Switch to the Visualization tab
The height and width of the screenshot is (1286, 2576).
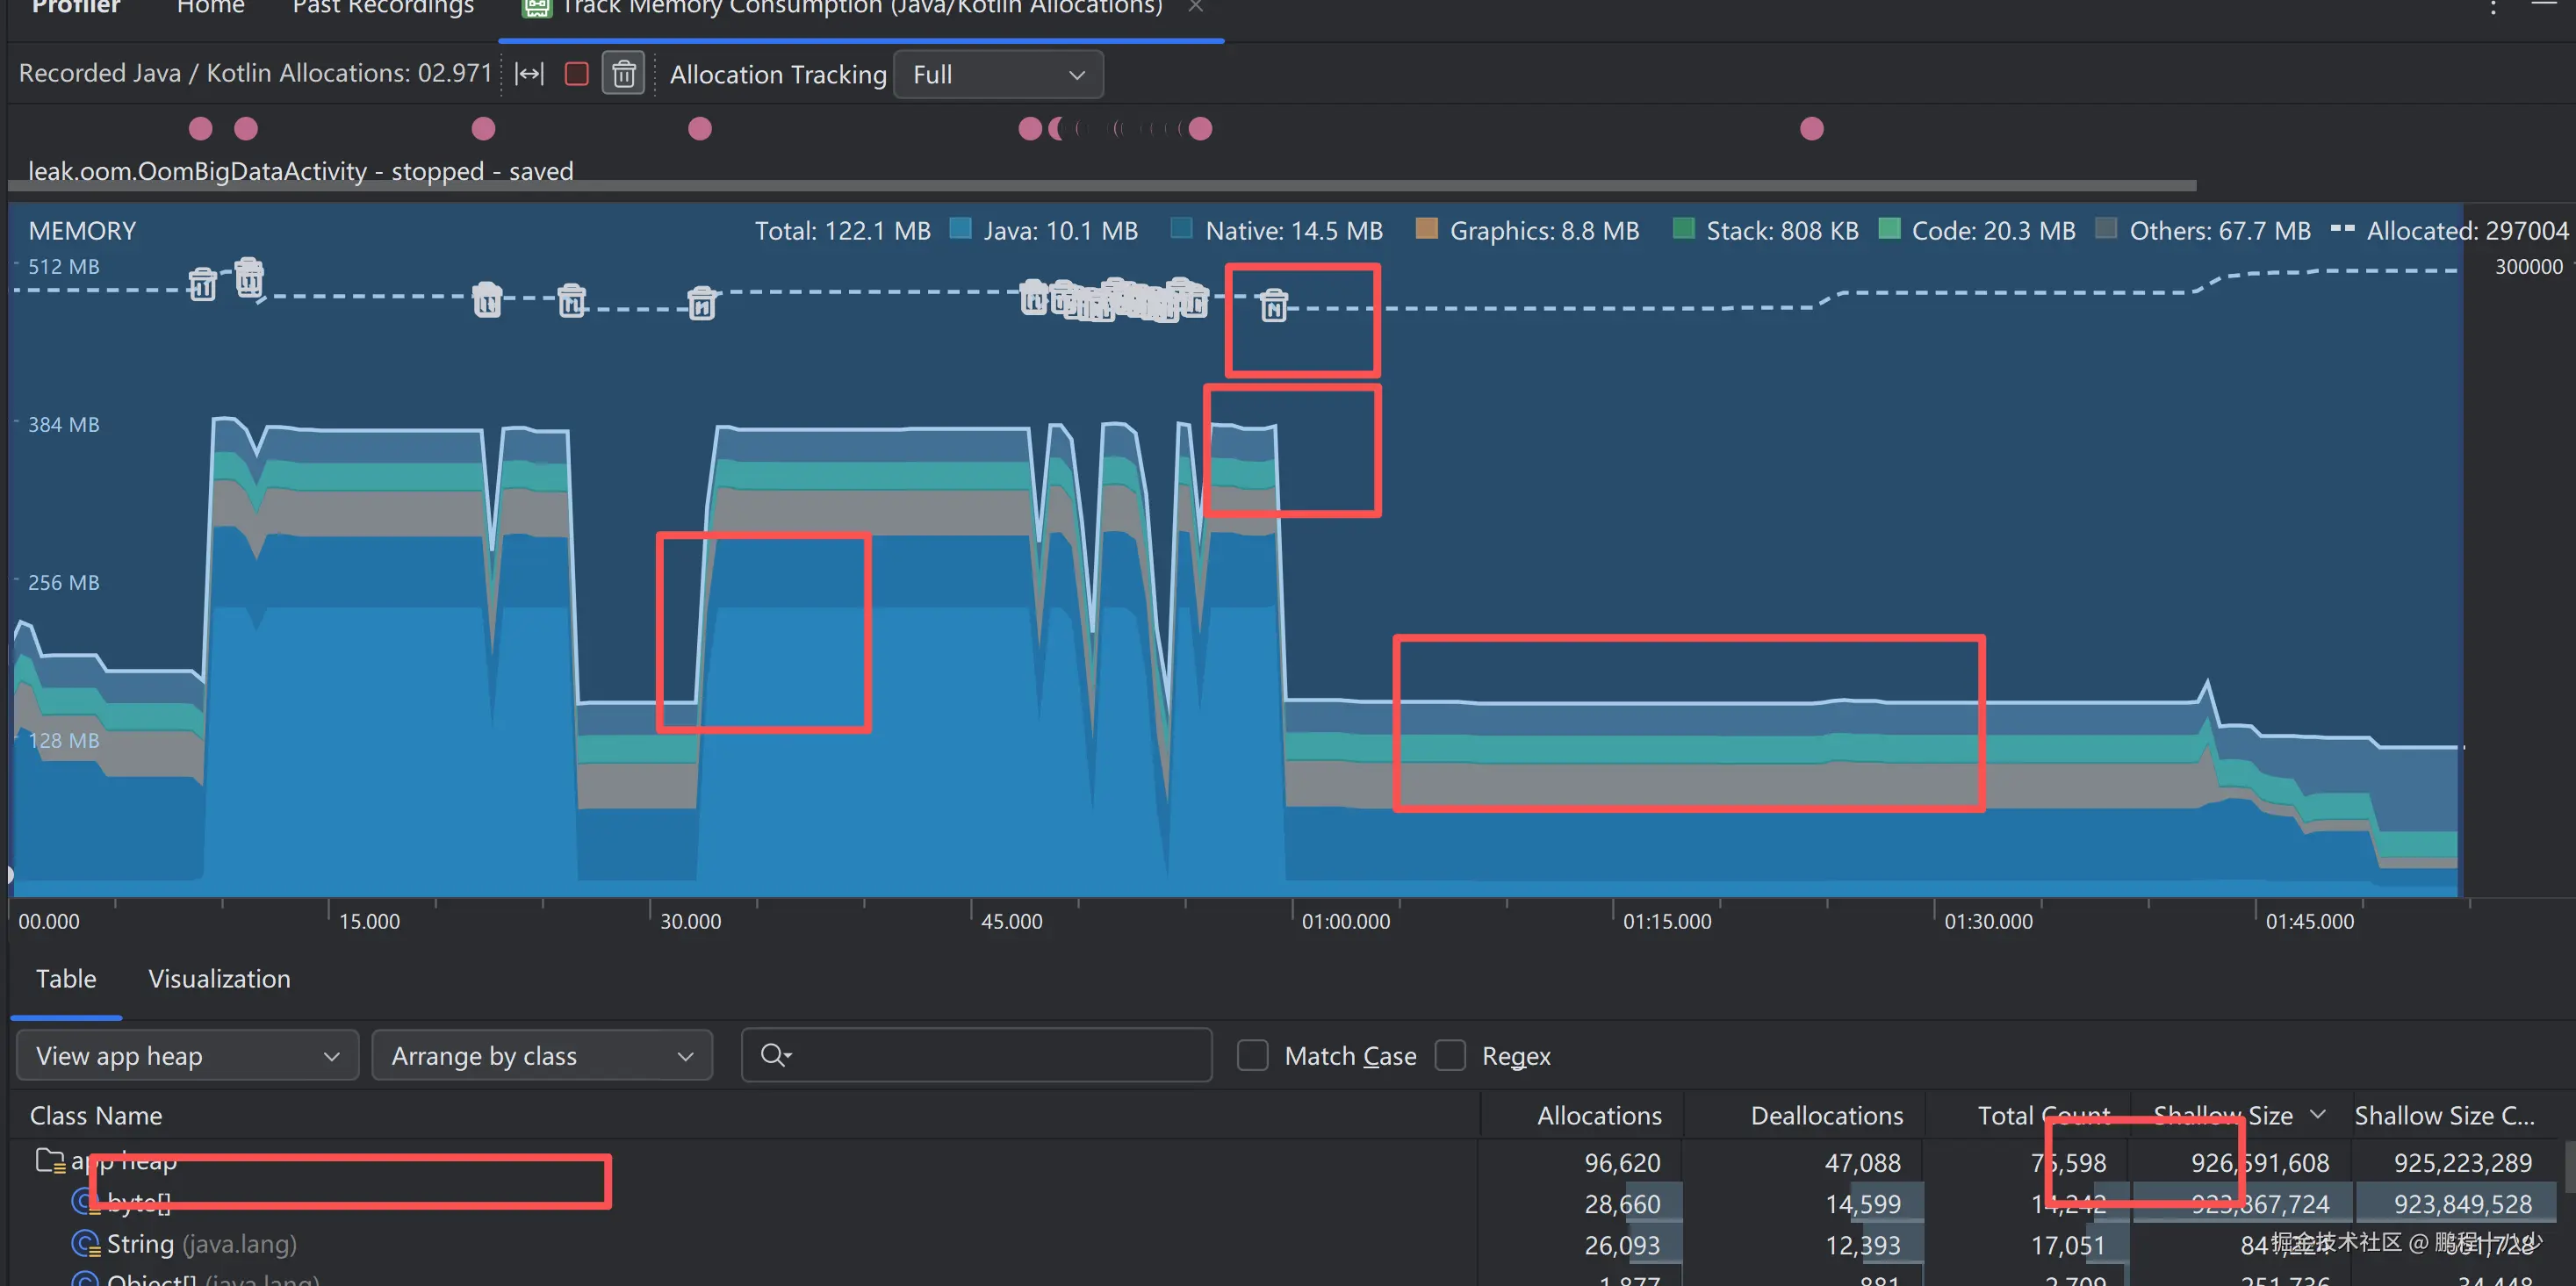(219, 978)
